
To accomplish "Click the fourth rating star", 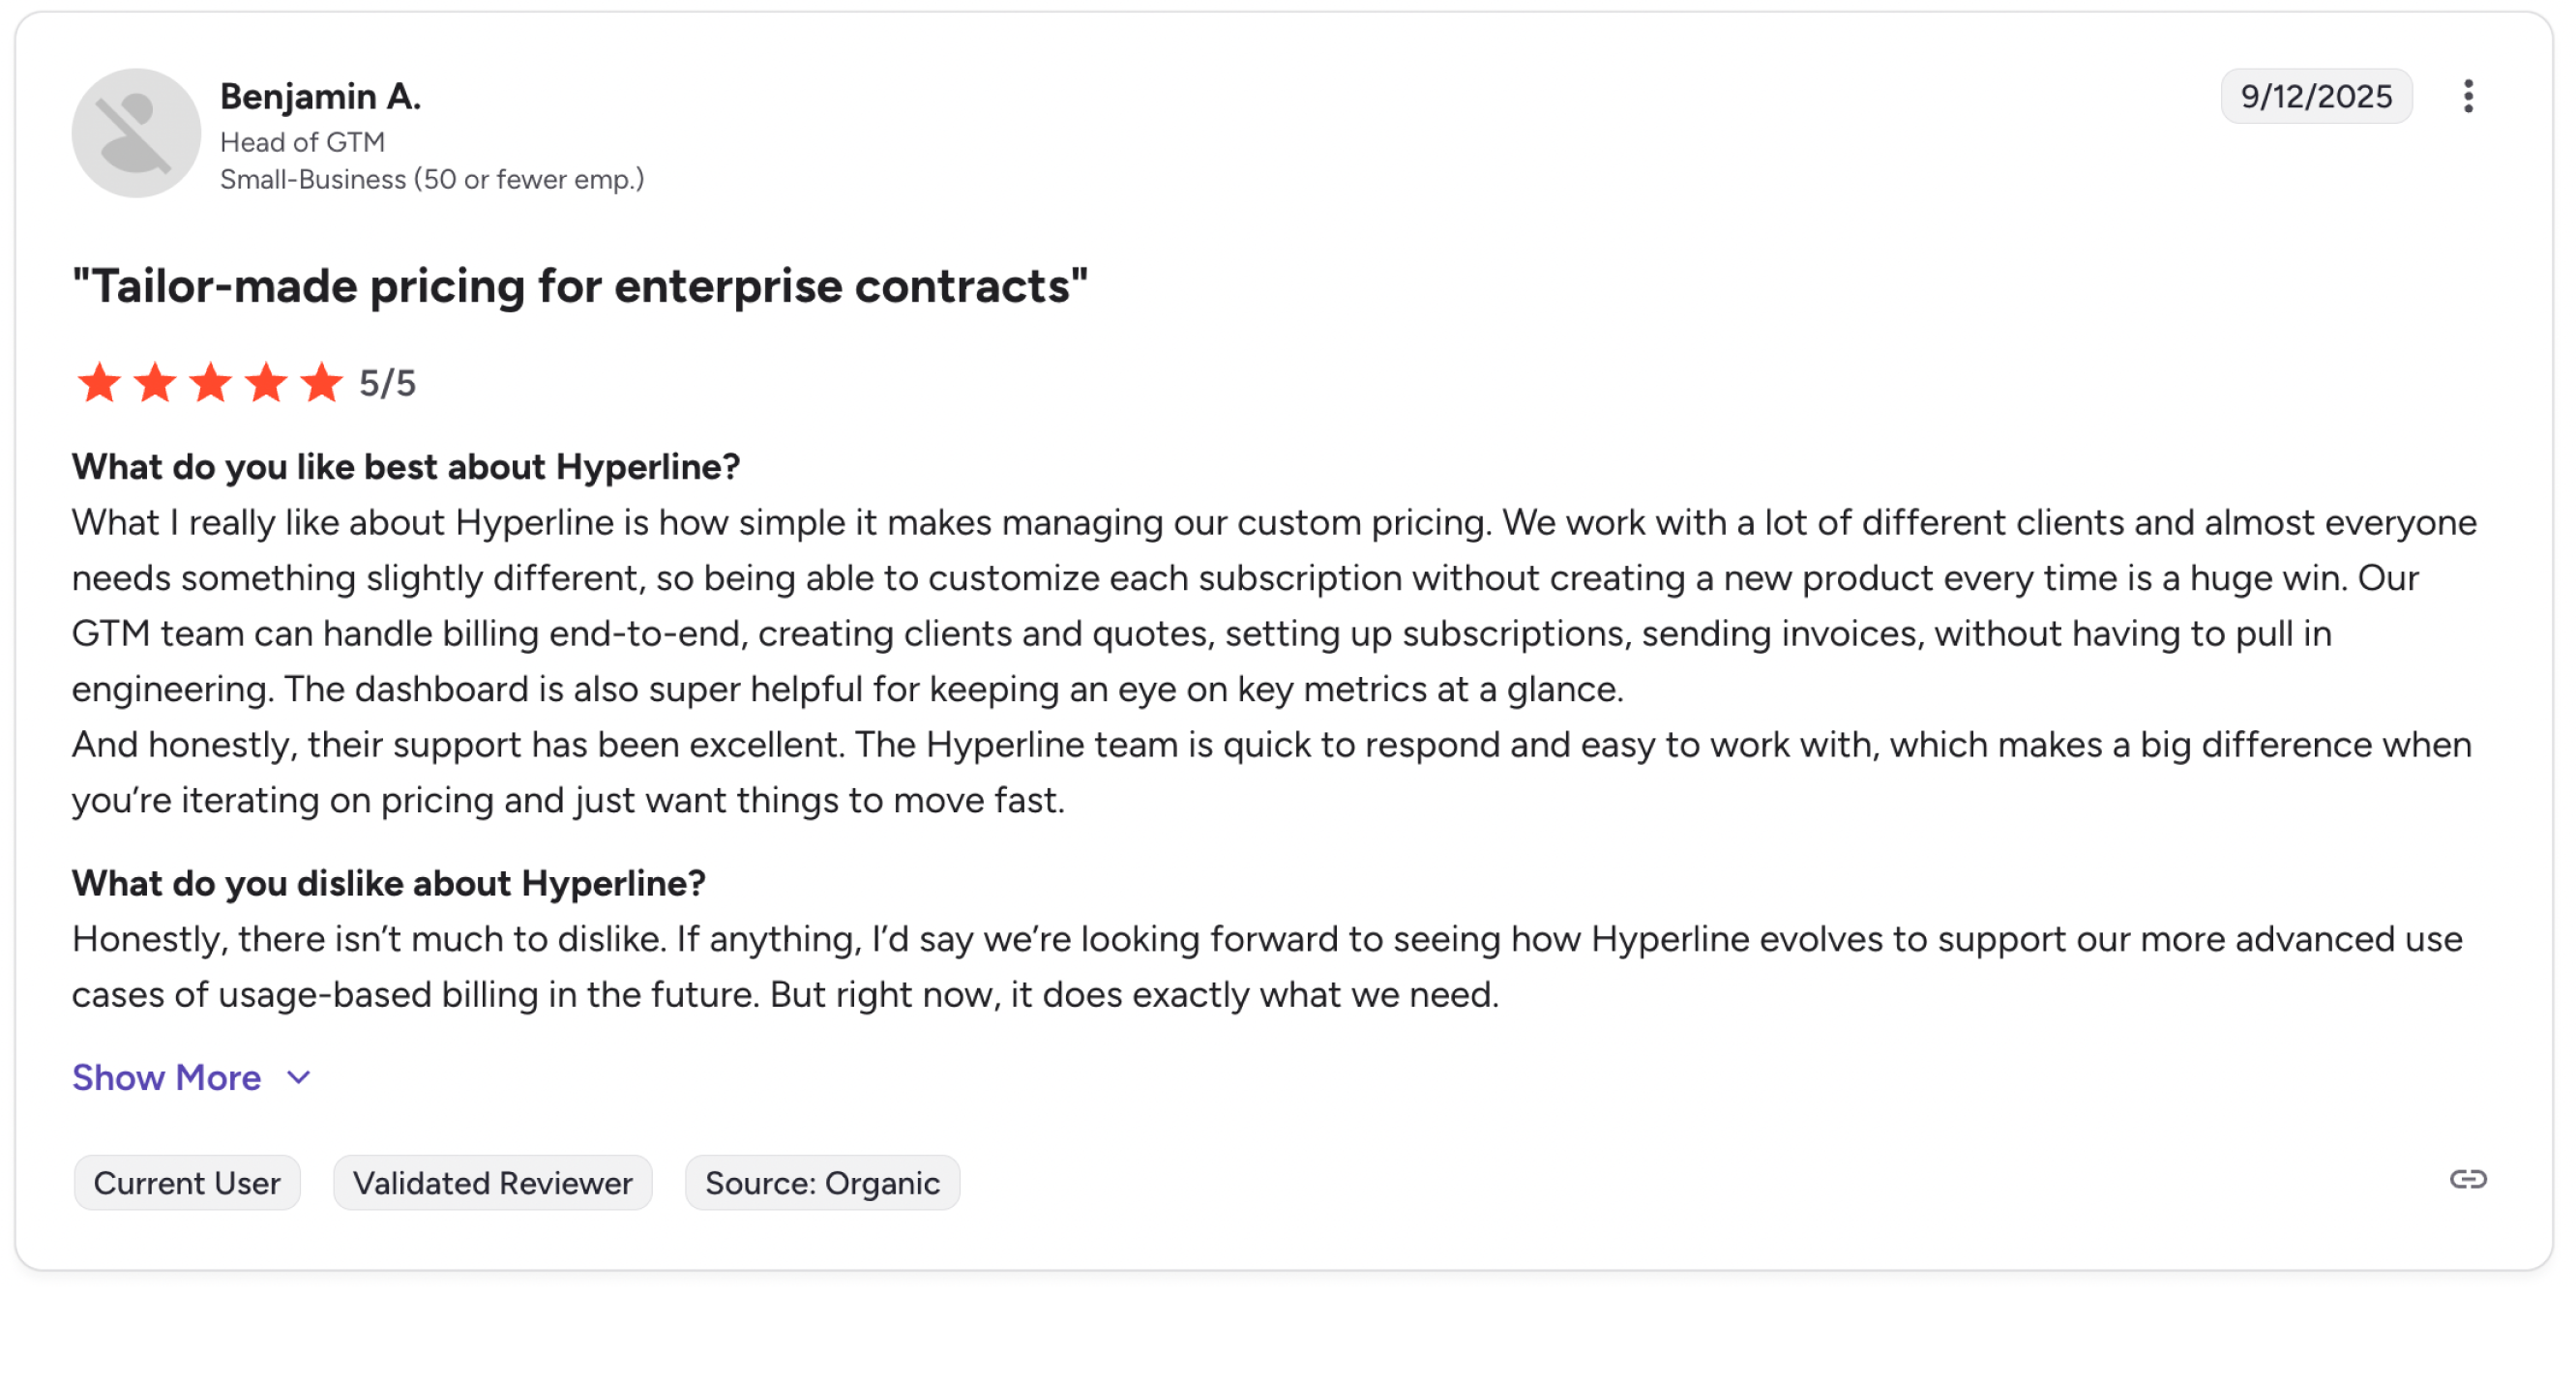I will 266,383.
